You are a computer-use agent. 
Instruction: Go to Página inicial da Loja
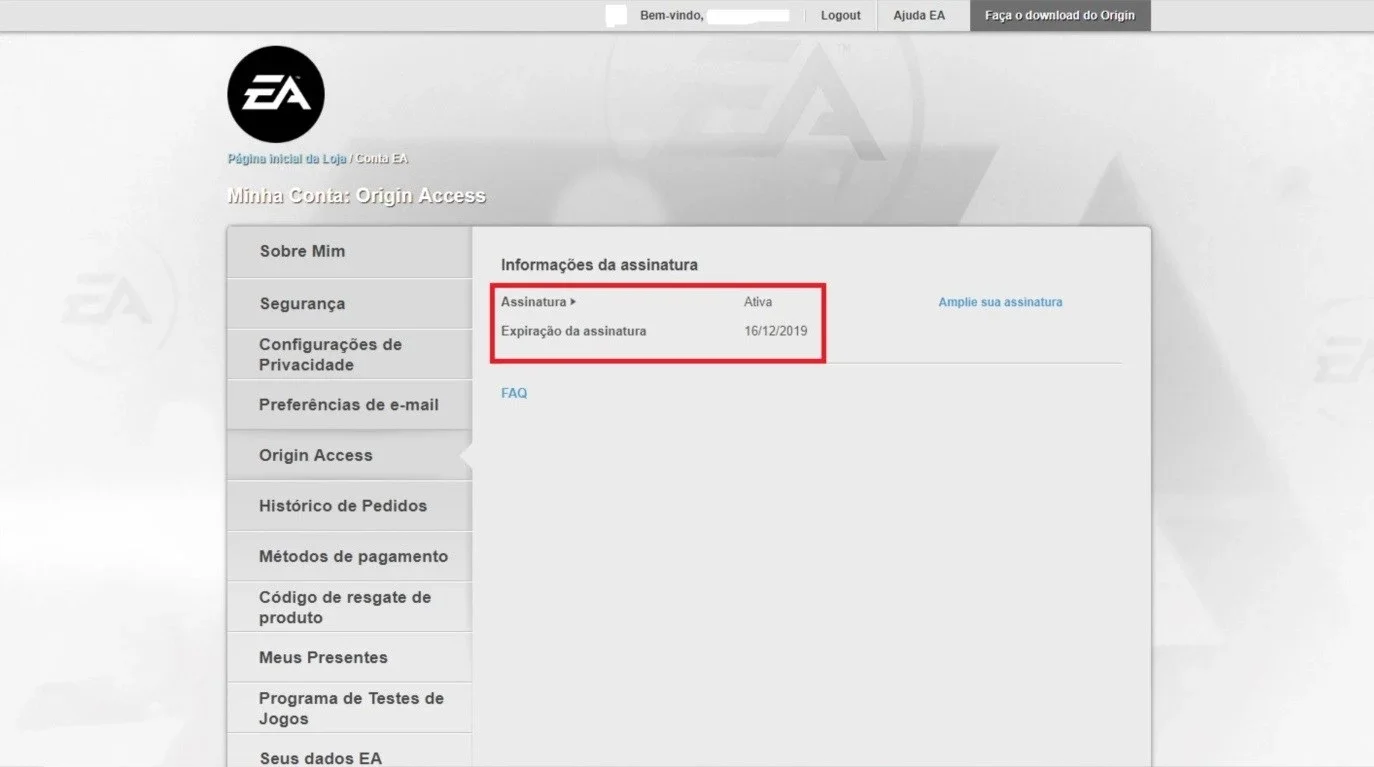[287, 159]
